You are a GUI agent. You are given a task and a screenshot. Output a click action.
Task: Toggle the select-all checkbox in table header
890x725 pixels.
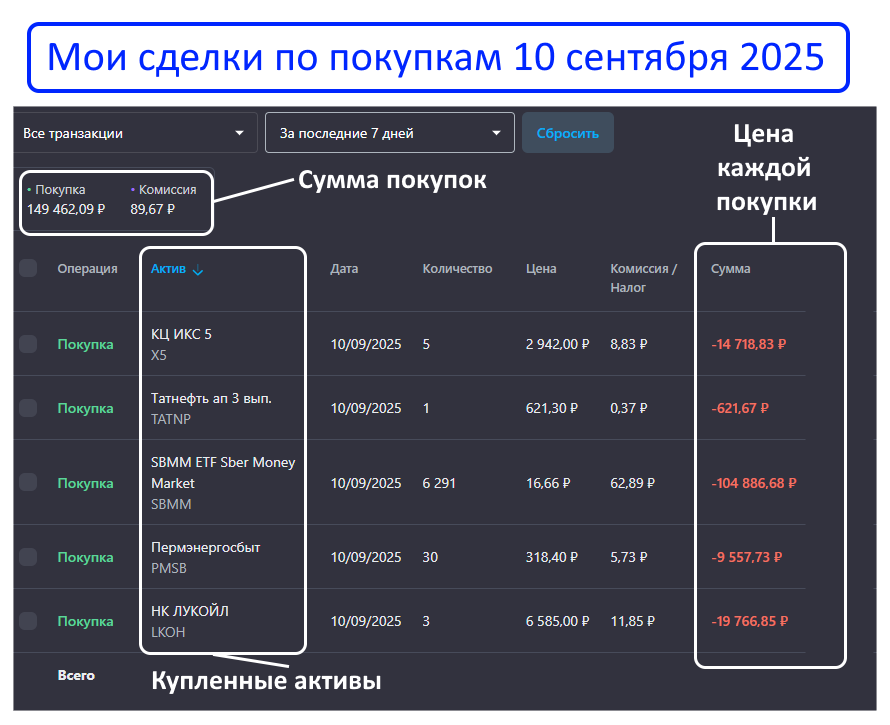tap(28, 268)
